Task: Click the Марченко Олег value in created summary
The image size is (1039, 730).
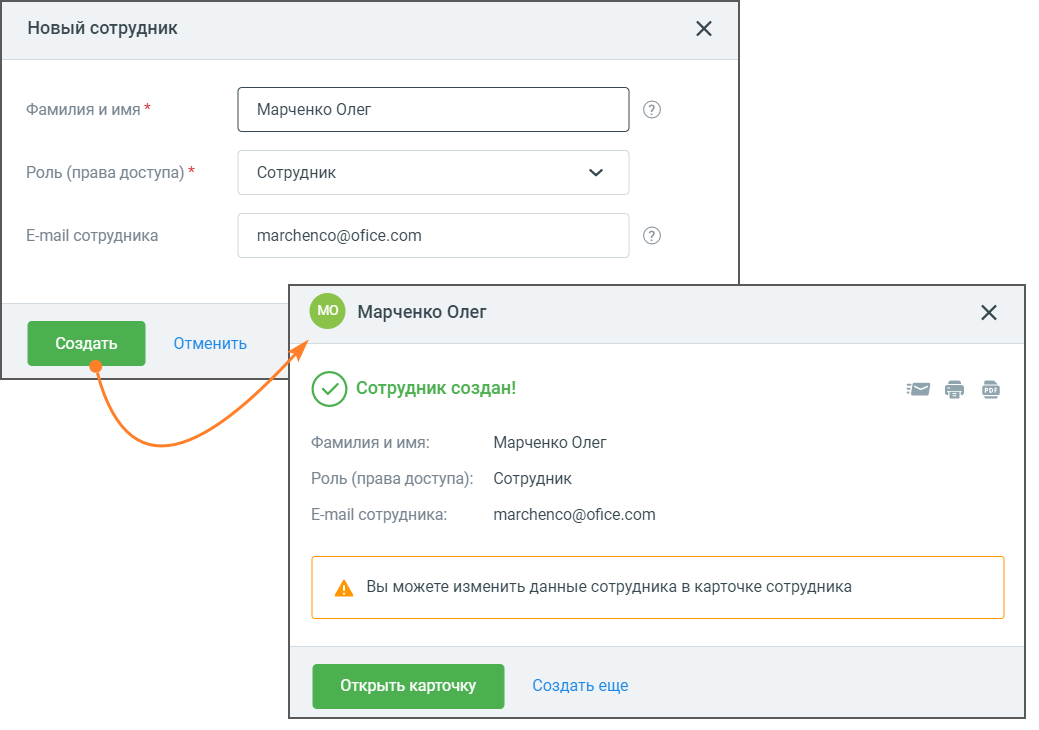Action: point(550,443)
